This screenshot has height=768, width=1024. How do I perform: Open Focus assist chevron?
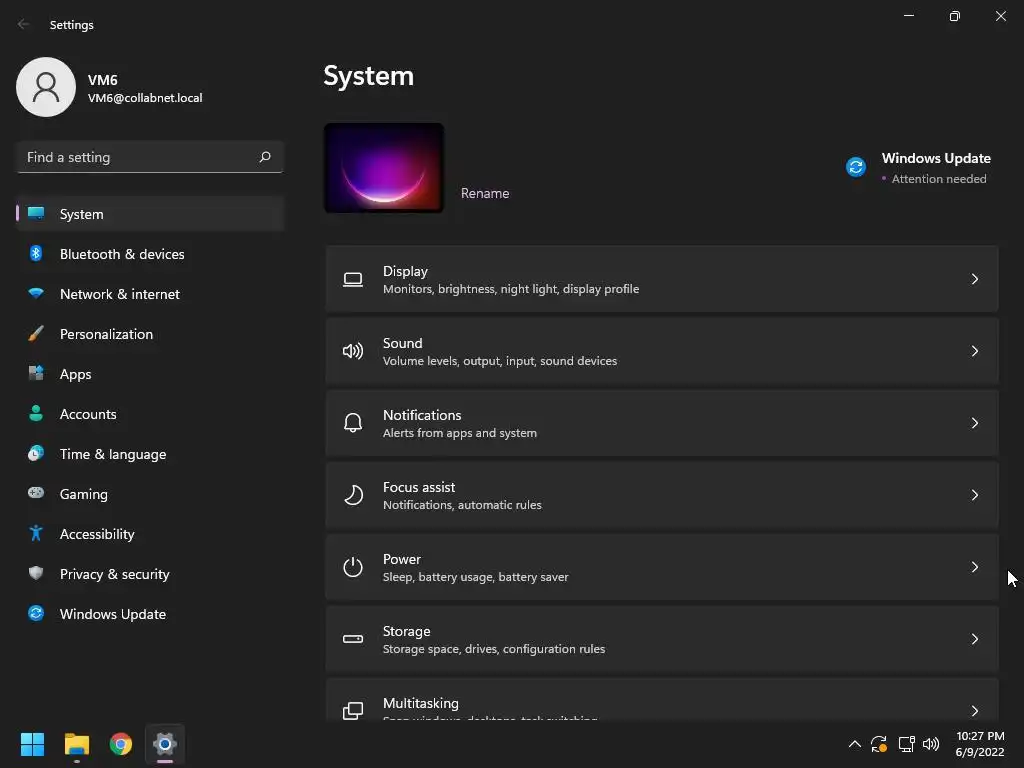[974, 494]
